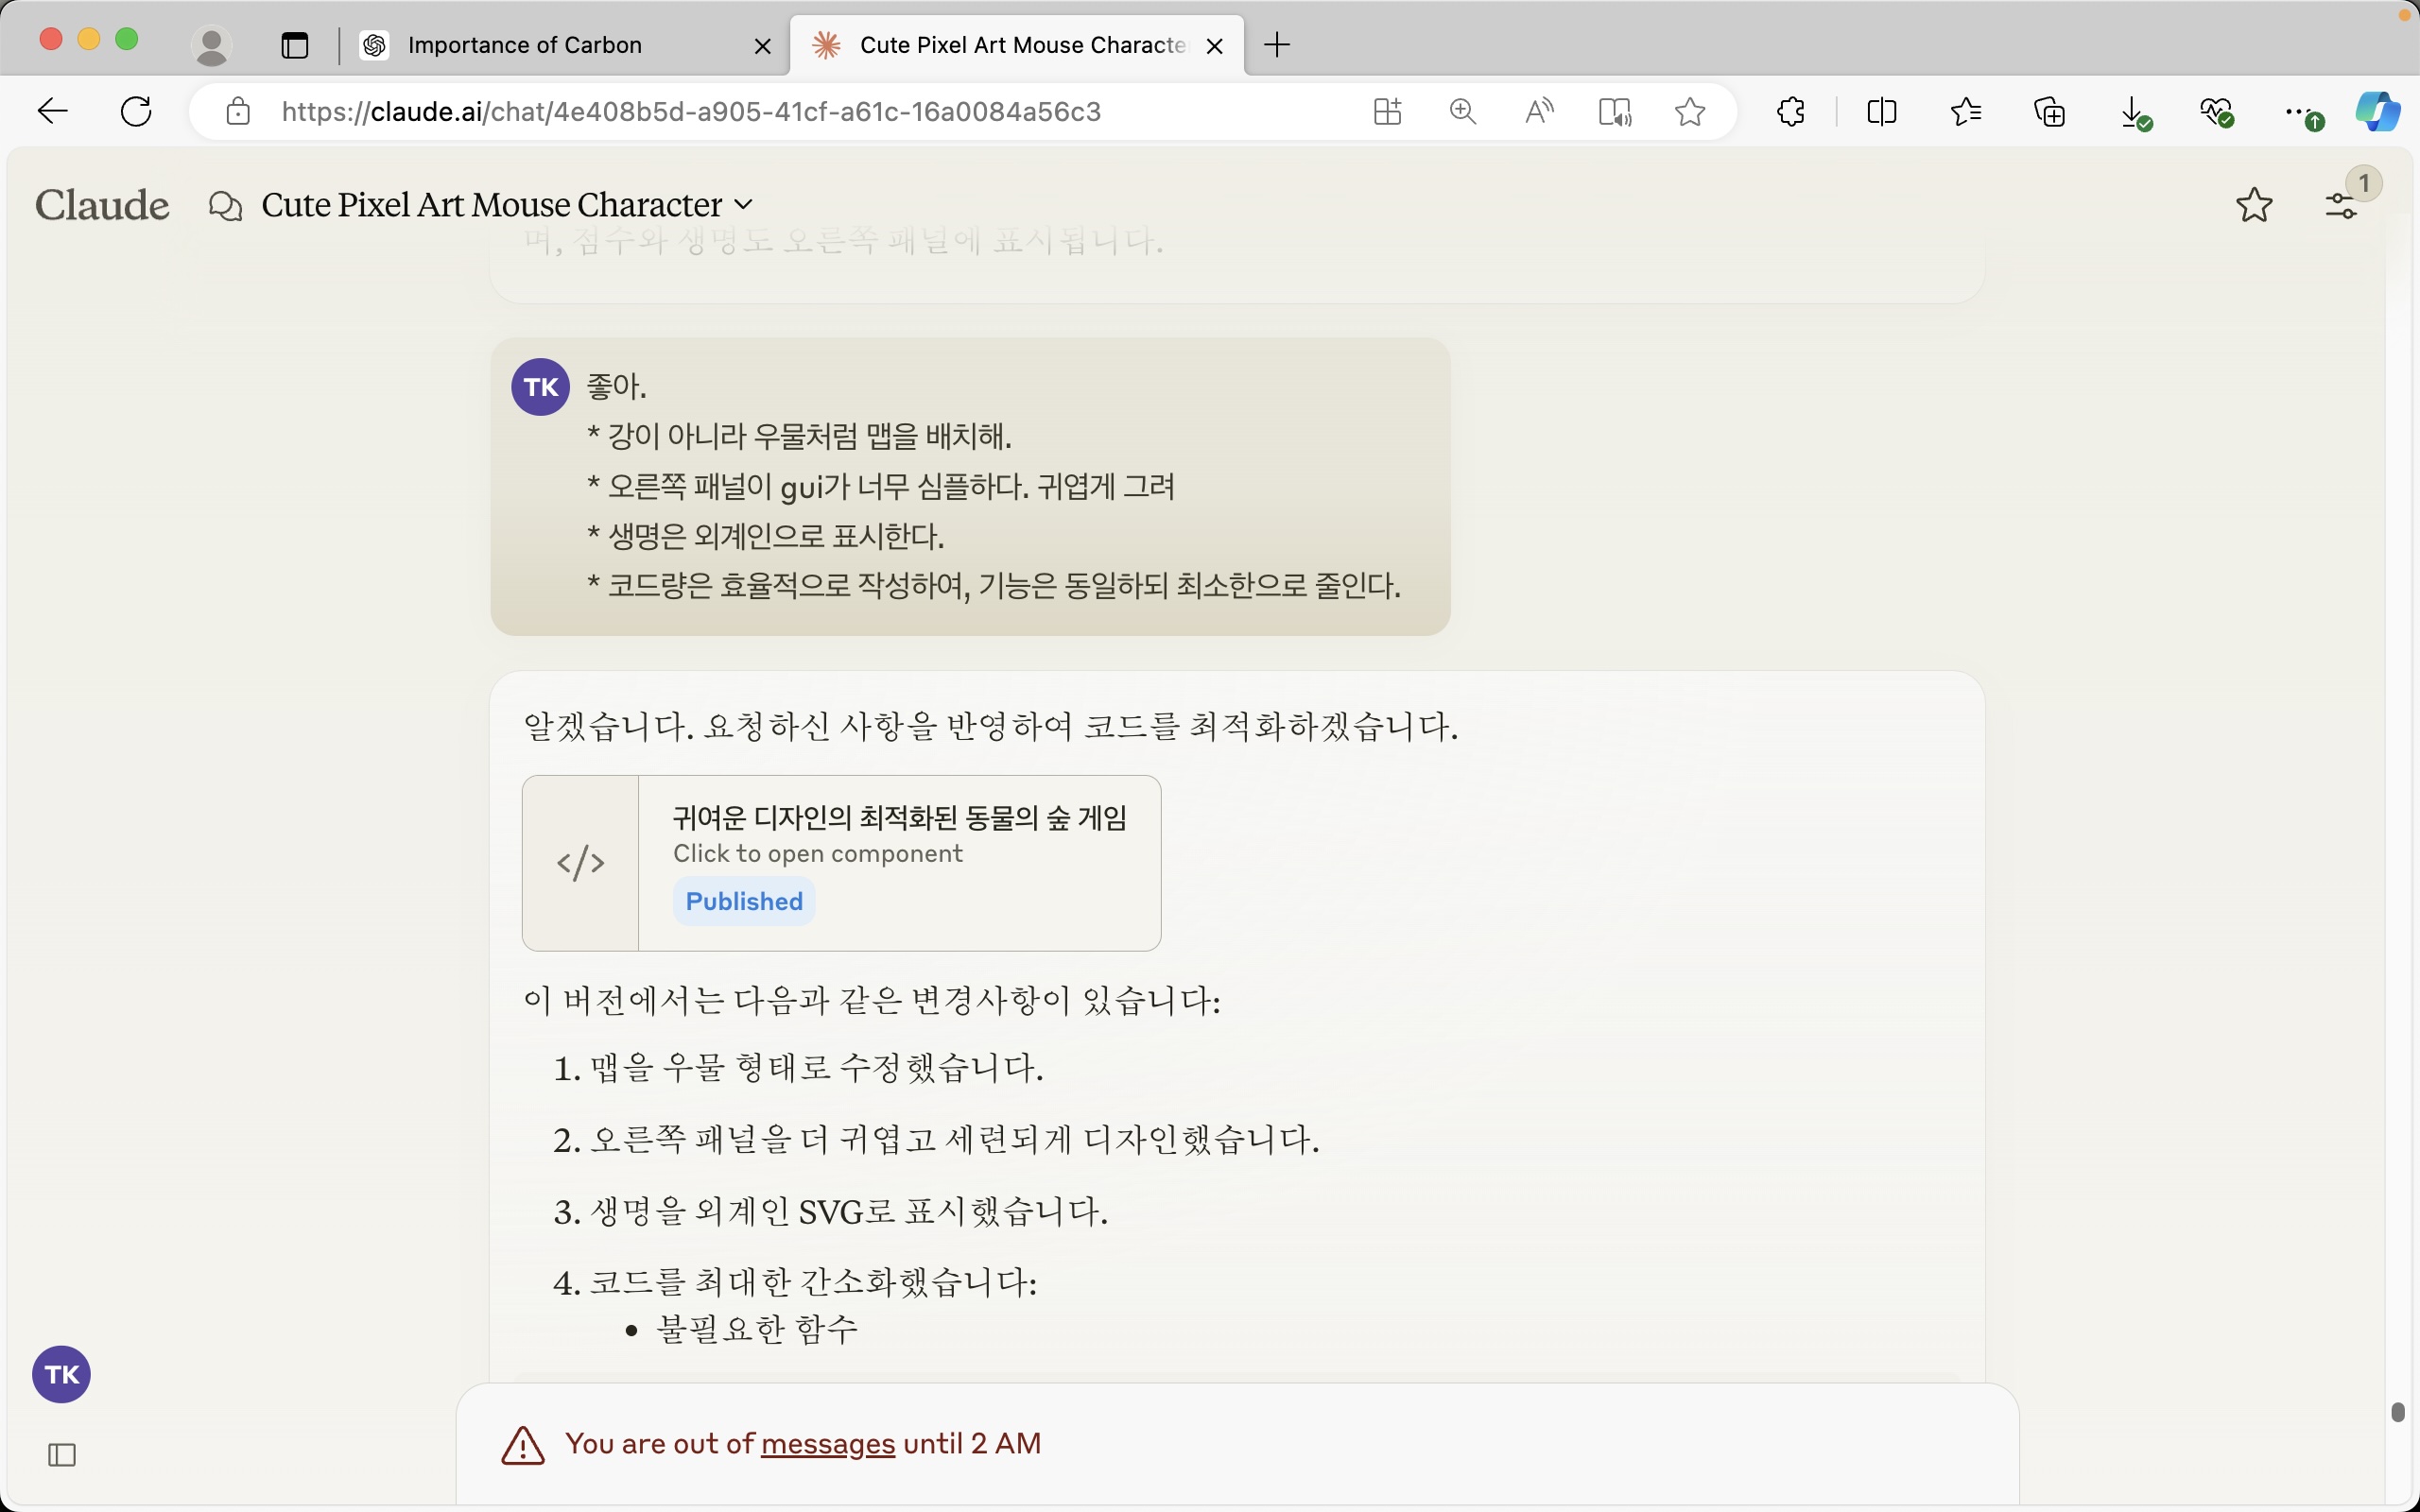Viewport: 2420px width, 1512px height.
Task: Click the user message line "* 생명은 외계인으로 표시한다."
Action: [766, 537]
